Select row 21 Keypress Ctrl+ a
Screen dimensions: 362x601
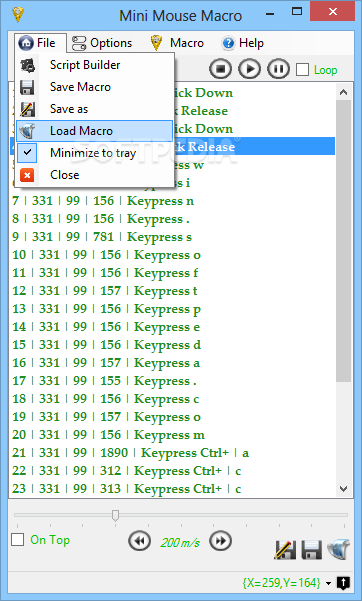pos(172,453)
